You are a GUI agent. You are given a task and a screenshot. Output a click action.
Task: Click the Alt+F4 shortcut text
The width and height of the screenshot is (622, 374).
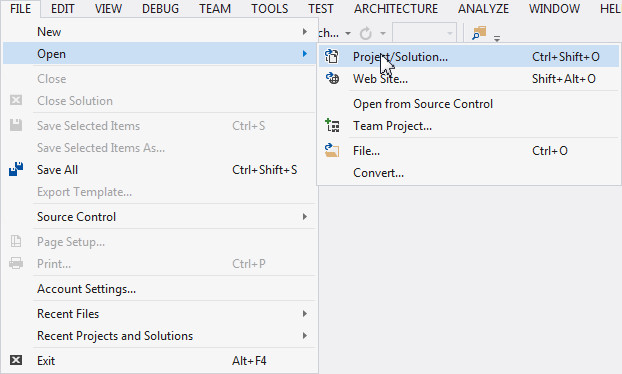[249, 361]
